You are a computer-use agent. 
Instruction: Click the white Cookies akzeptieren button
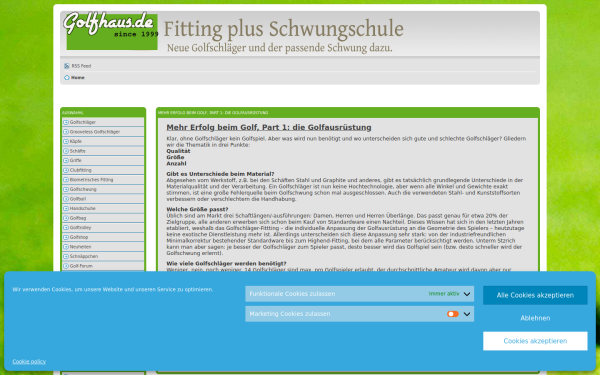click(x=535, y=341)
